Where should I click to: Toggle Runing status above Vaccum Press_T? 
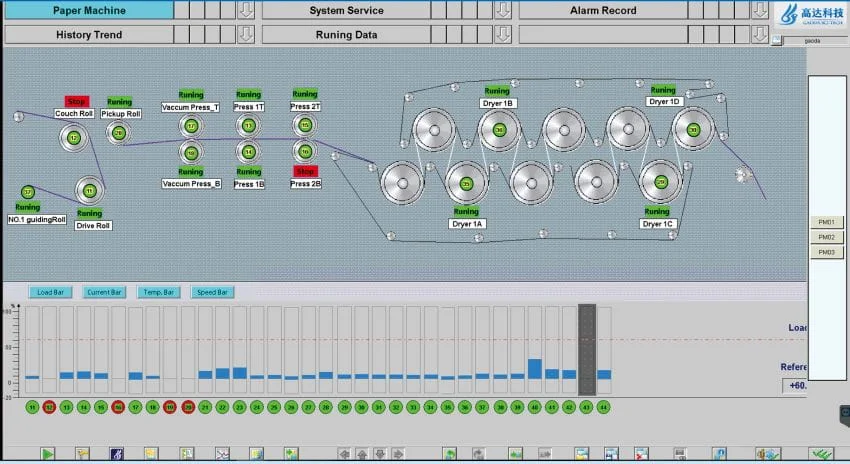[x=191, y=95]
